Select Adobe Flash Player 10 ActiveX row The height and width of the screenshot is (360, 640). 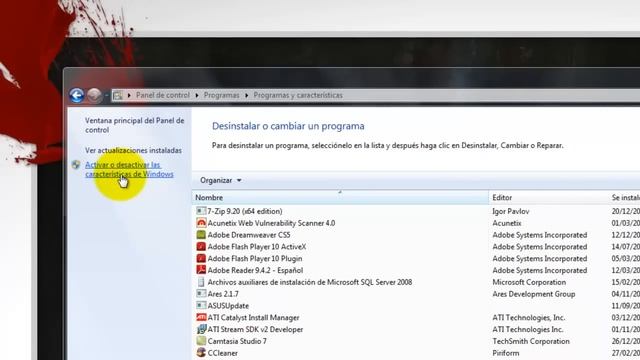[257, 247]
